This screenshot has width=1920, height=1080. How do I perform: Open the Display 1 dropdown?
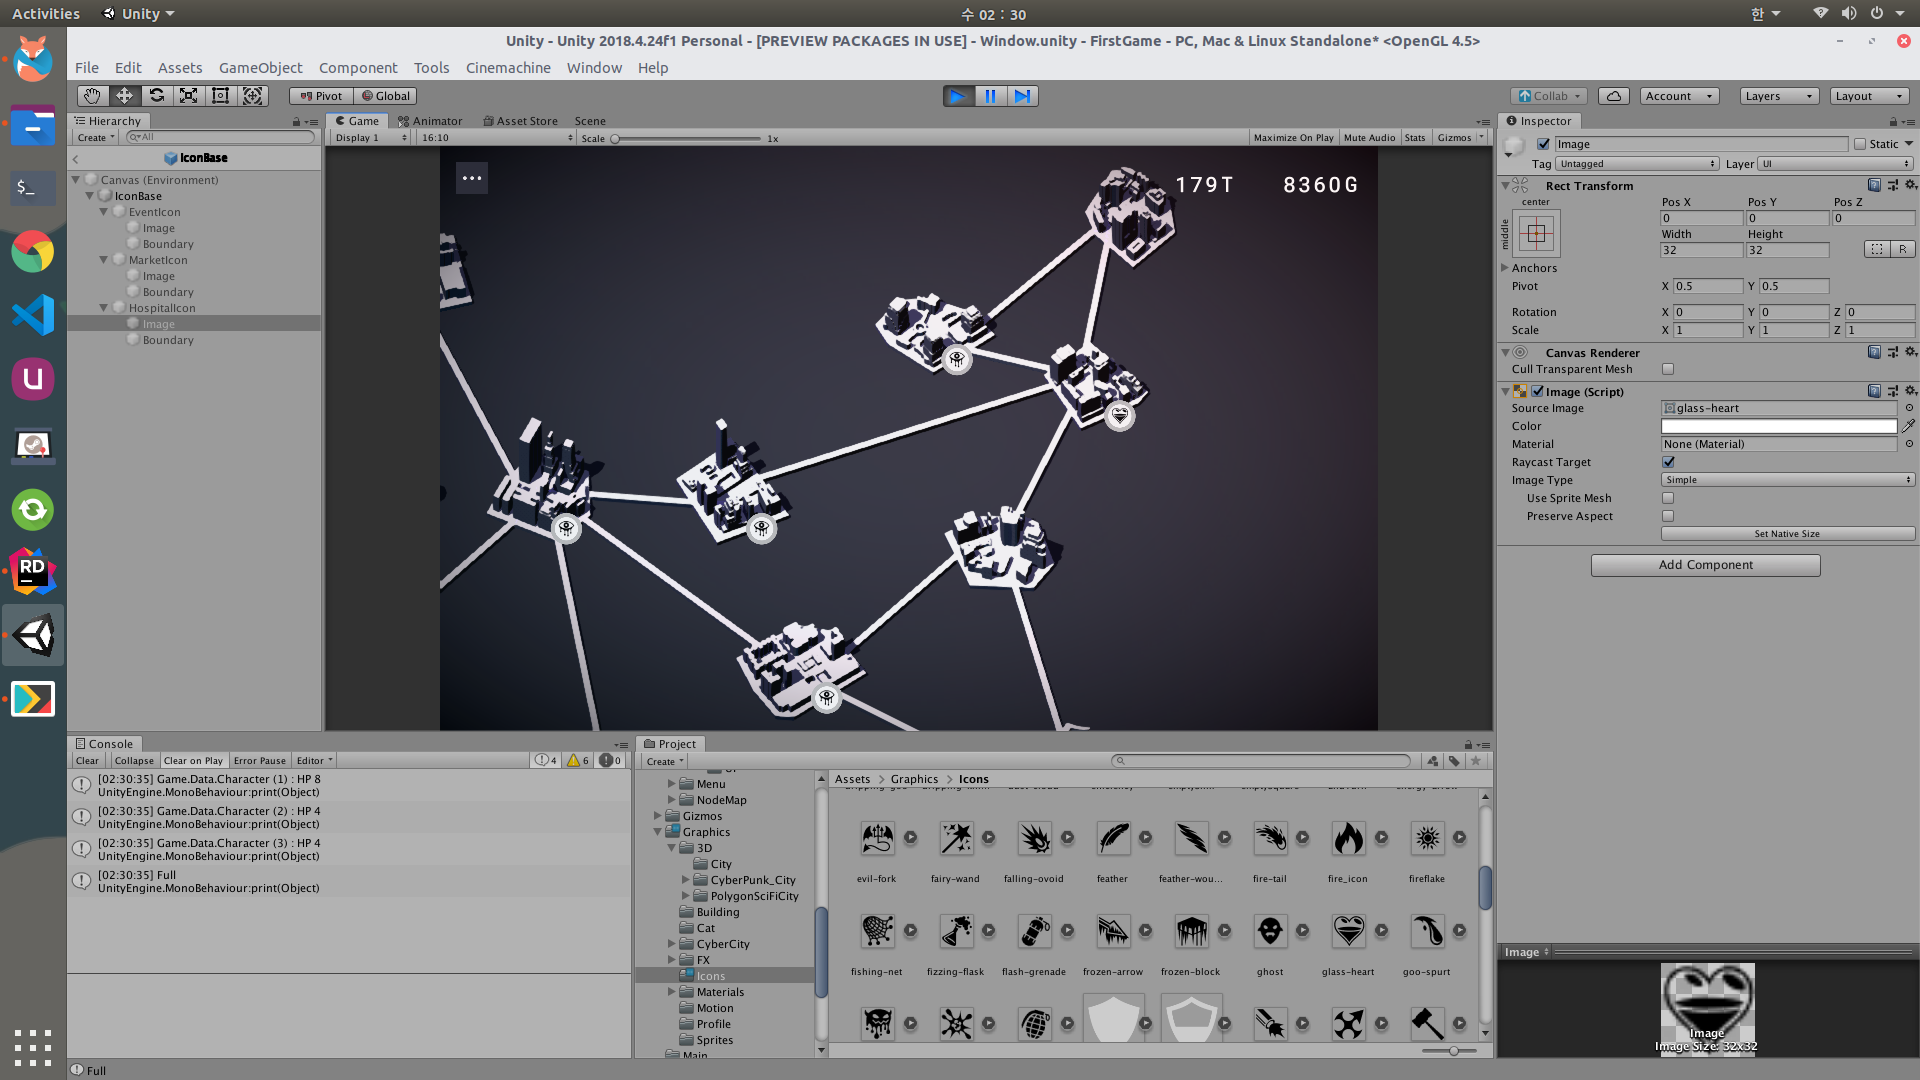370,138
